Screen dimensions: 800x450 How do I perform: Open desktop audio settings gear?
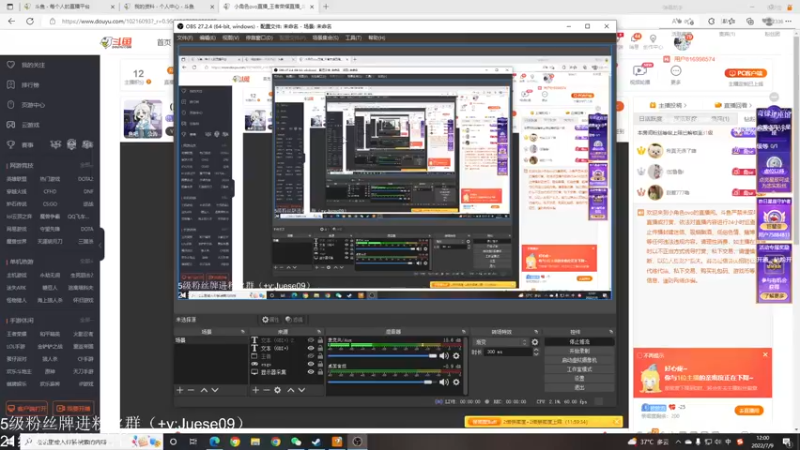pos(456,382)
